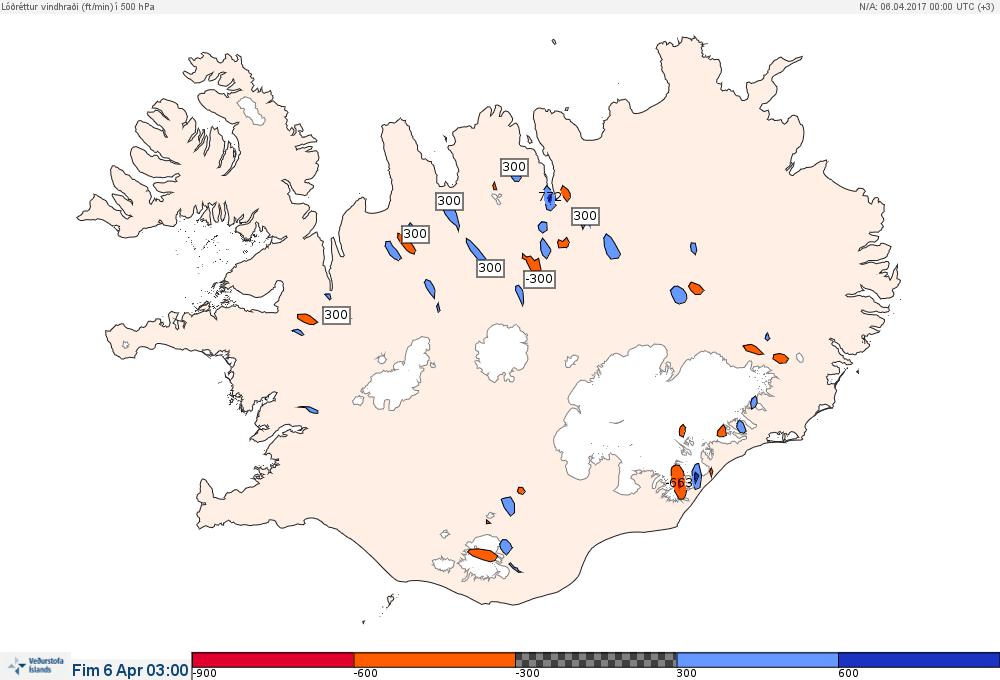Select the red legend segment for -900 to -600
This screenshot has height=680, width=1000.
(273, 660)
